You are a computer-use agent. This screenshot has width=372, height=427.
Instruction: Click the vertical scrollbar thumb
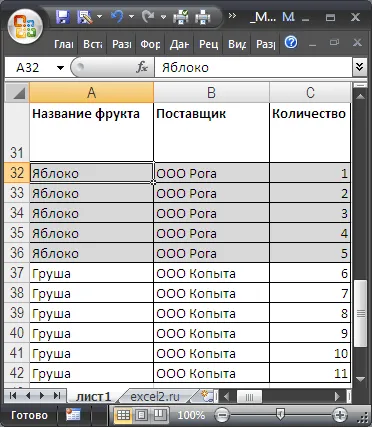point(360,313)
